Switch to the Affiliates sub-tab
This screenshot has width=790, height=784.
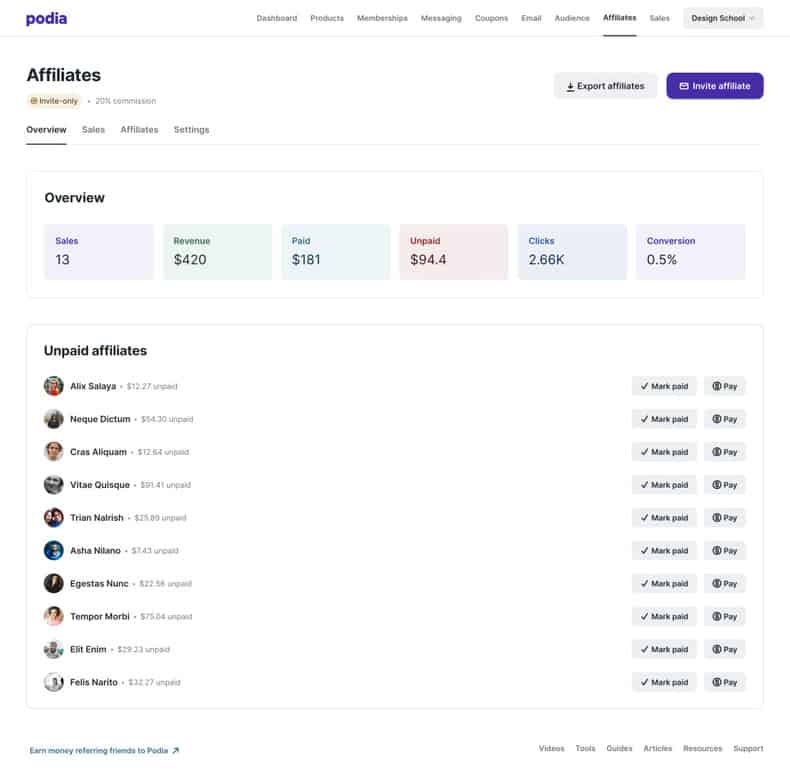coord(139,129)
